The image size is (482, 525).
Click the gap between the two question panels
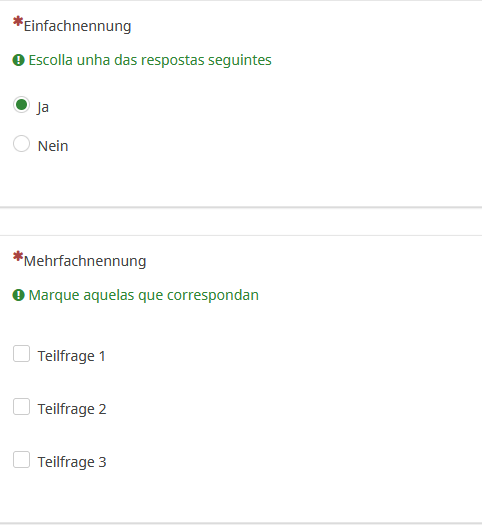point(241,221)
